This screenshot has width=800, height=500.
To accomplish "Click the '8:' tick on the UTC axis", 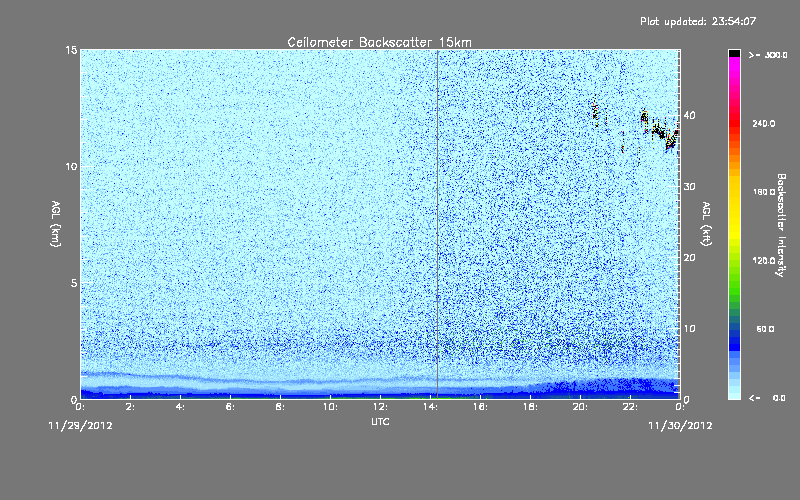I will tap(280, 407).
